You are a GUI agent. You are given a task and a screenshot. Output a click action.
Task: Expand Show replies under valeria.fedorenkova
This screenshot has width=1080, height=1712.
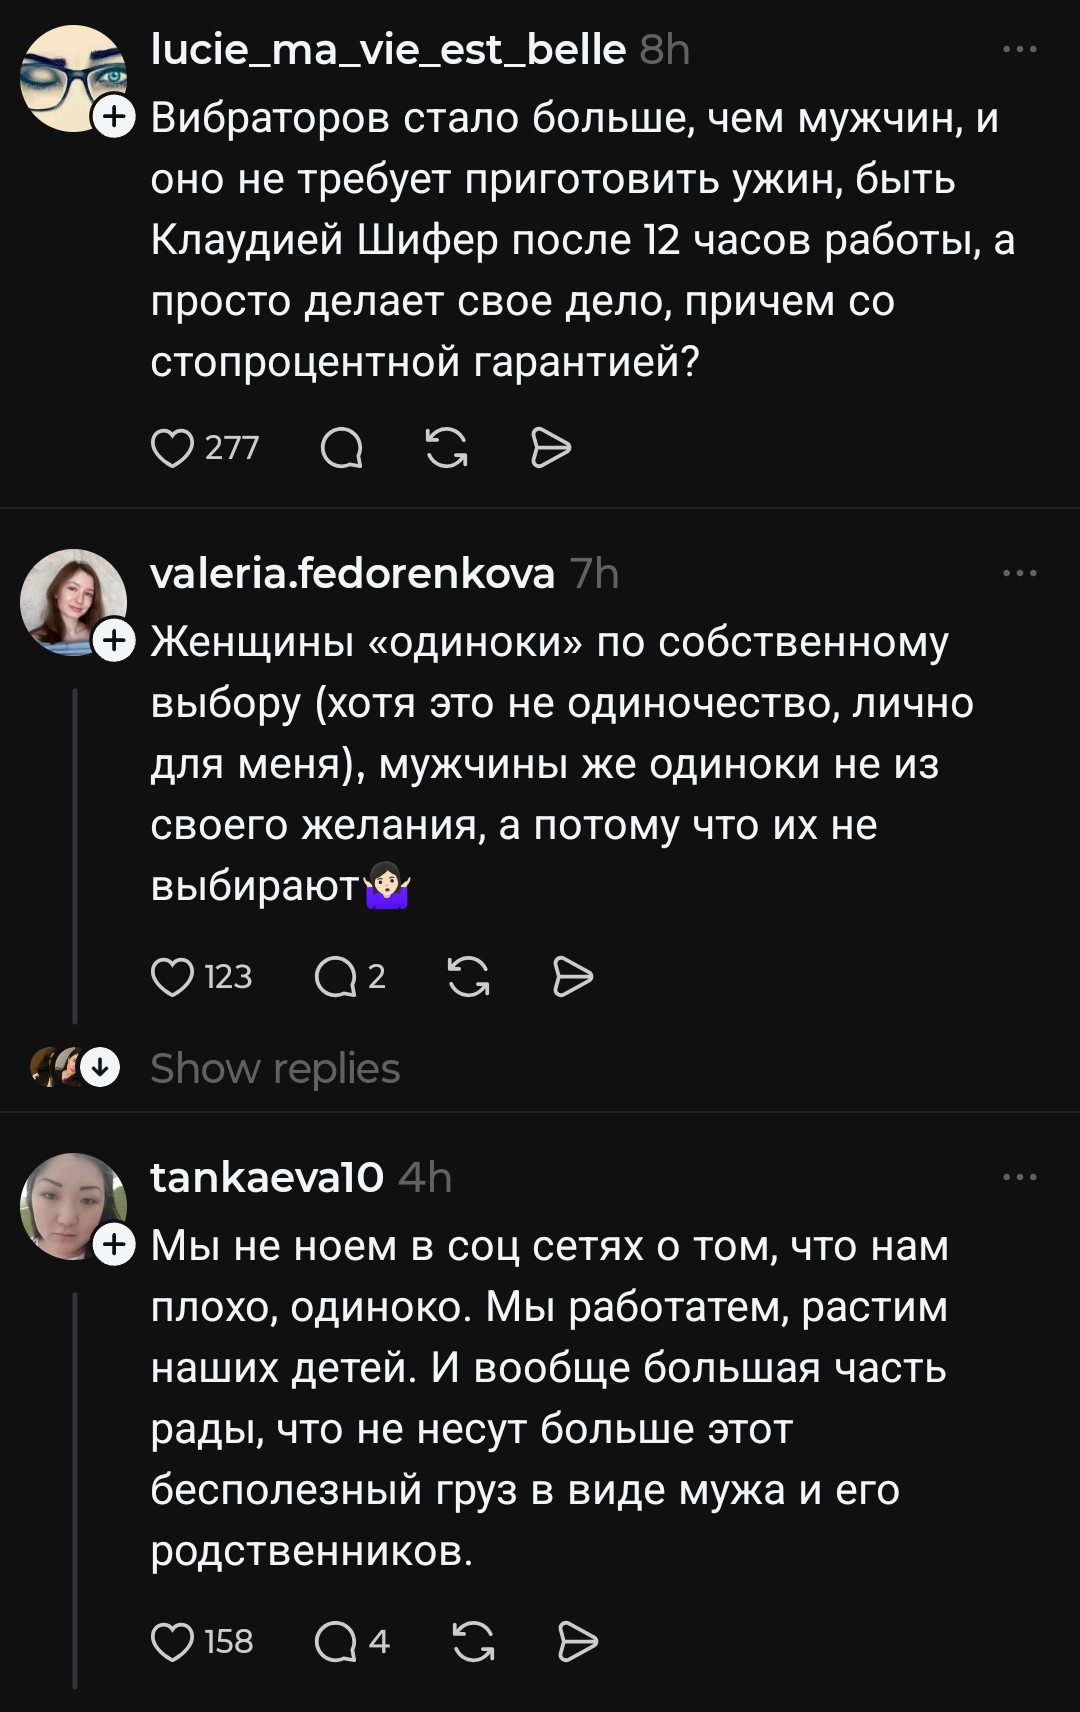[x=275, y=1068]
